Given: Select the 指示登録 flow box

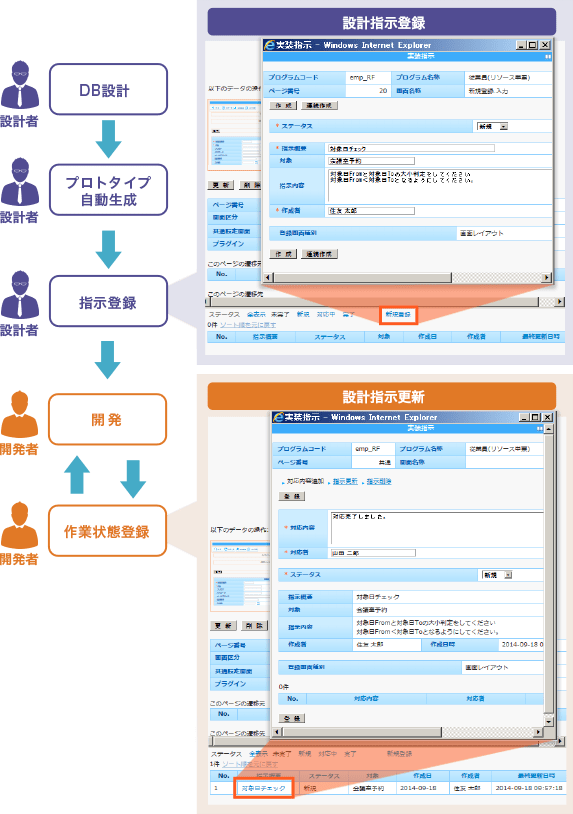Looking at the screenshot, I should [108, 301].
